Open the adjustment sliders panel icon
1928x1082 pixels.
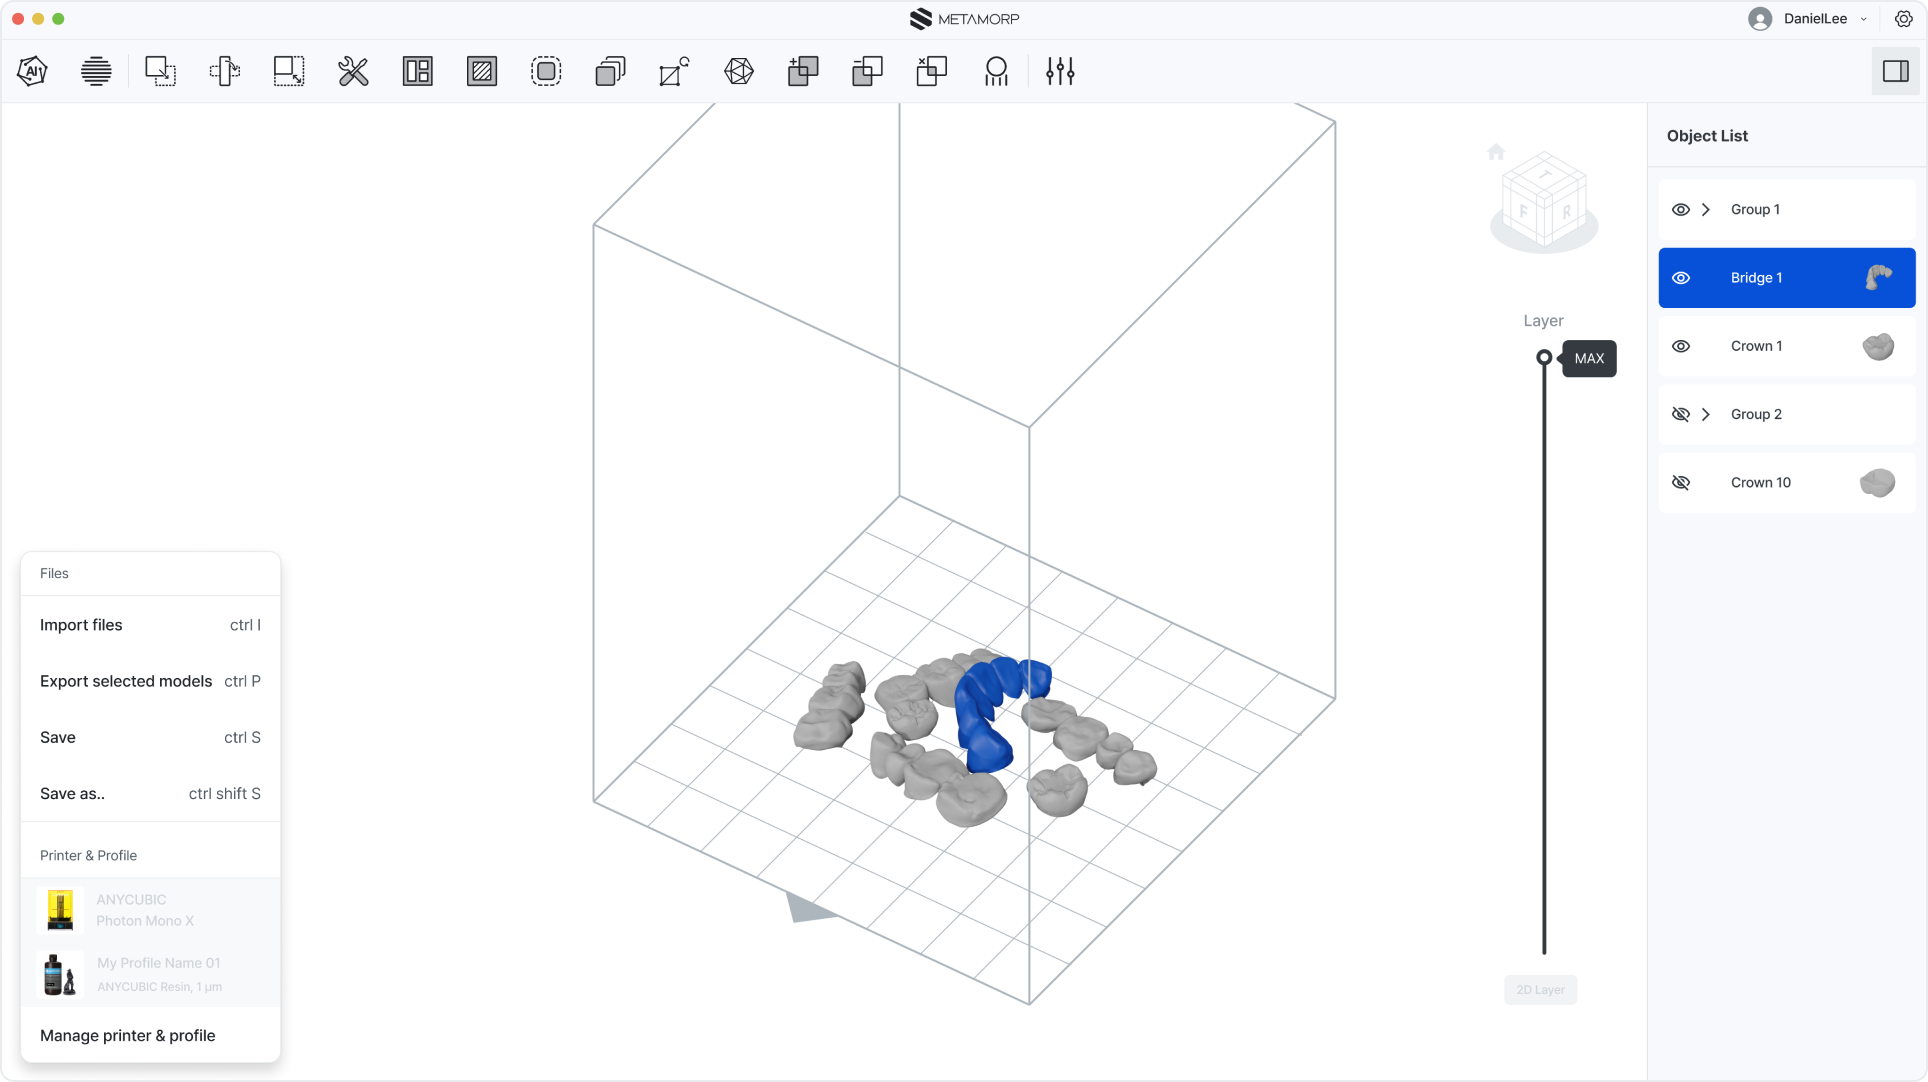click(x=1060, y=70)
